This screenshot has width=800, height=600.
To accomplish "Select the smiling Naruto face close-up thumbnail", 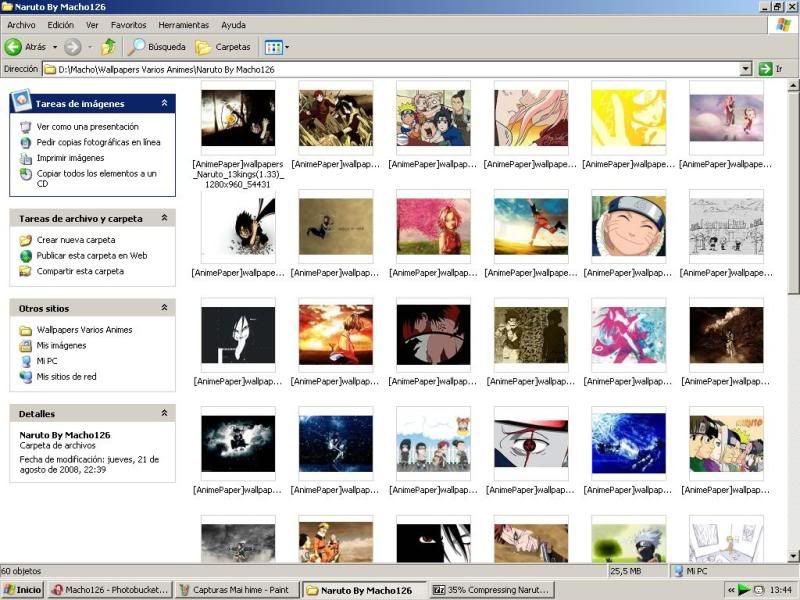I will pyautogui.click(x=629, y=226).
